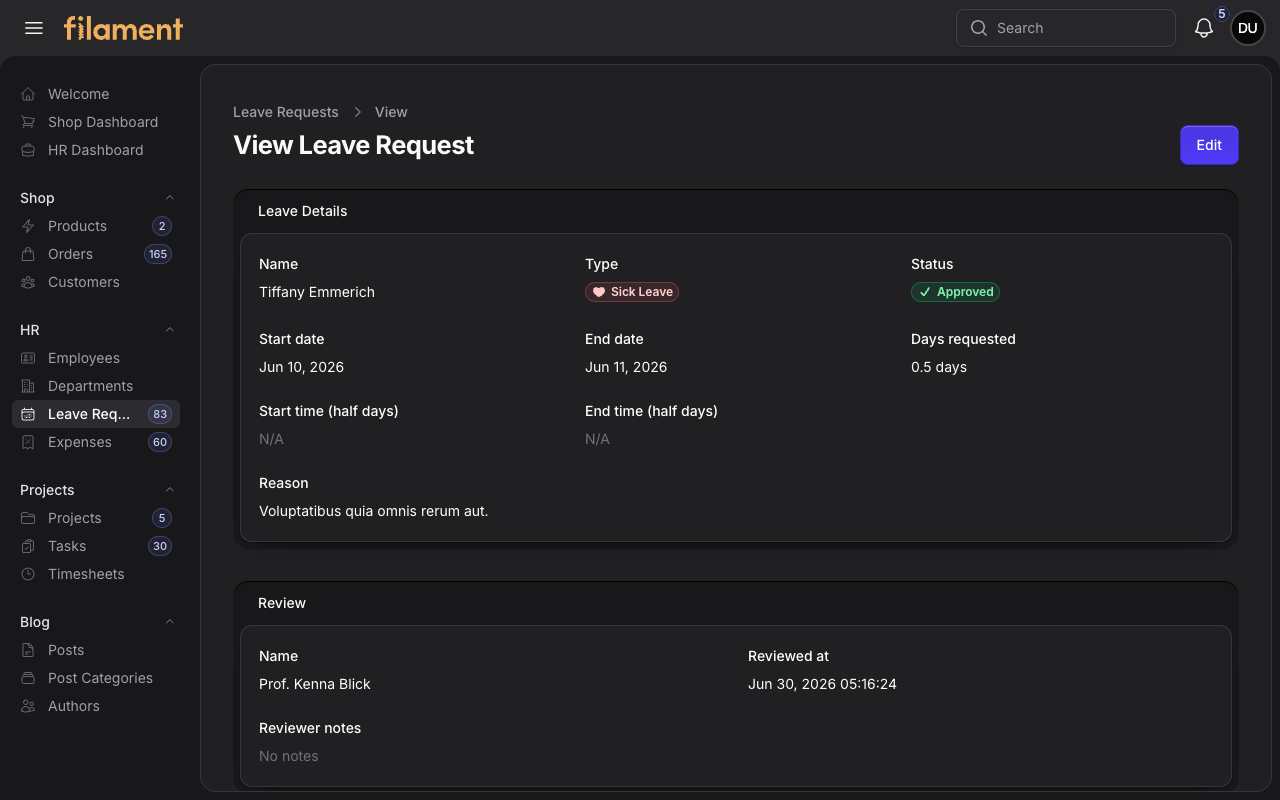Click the Departments building icon

28,386
